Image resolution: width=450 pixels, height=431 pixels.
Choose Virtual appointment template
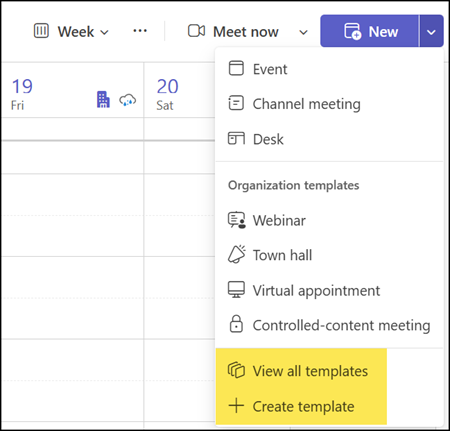[329, 290]
